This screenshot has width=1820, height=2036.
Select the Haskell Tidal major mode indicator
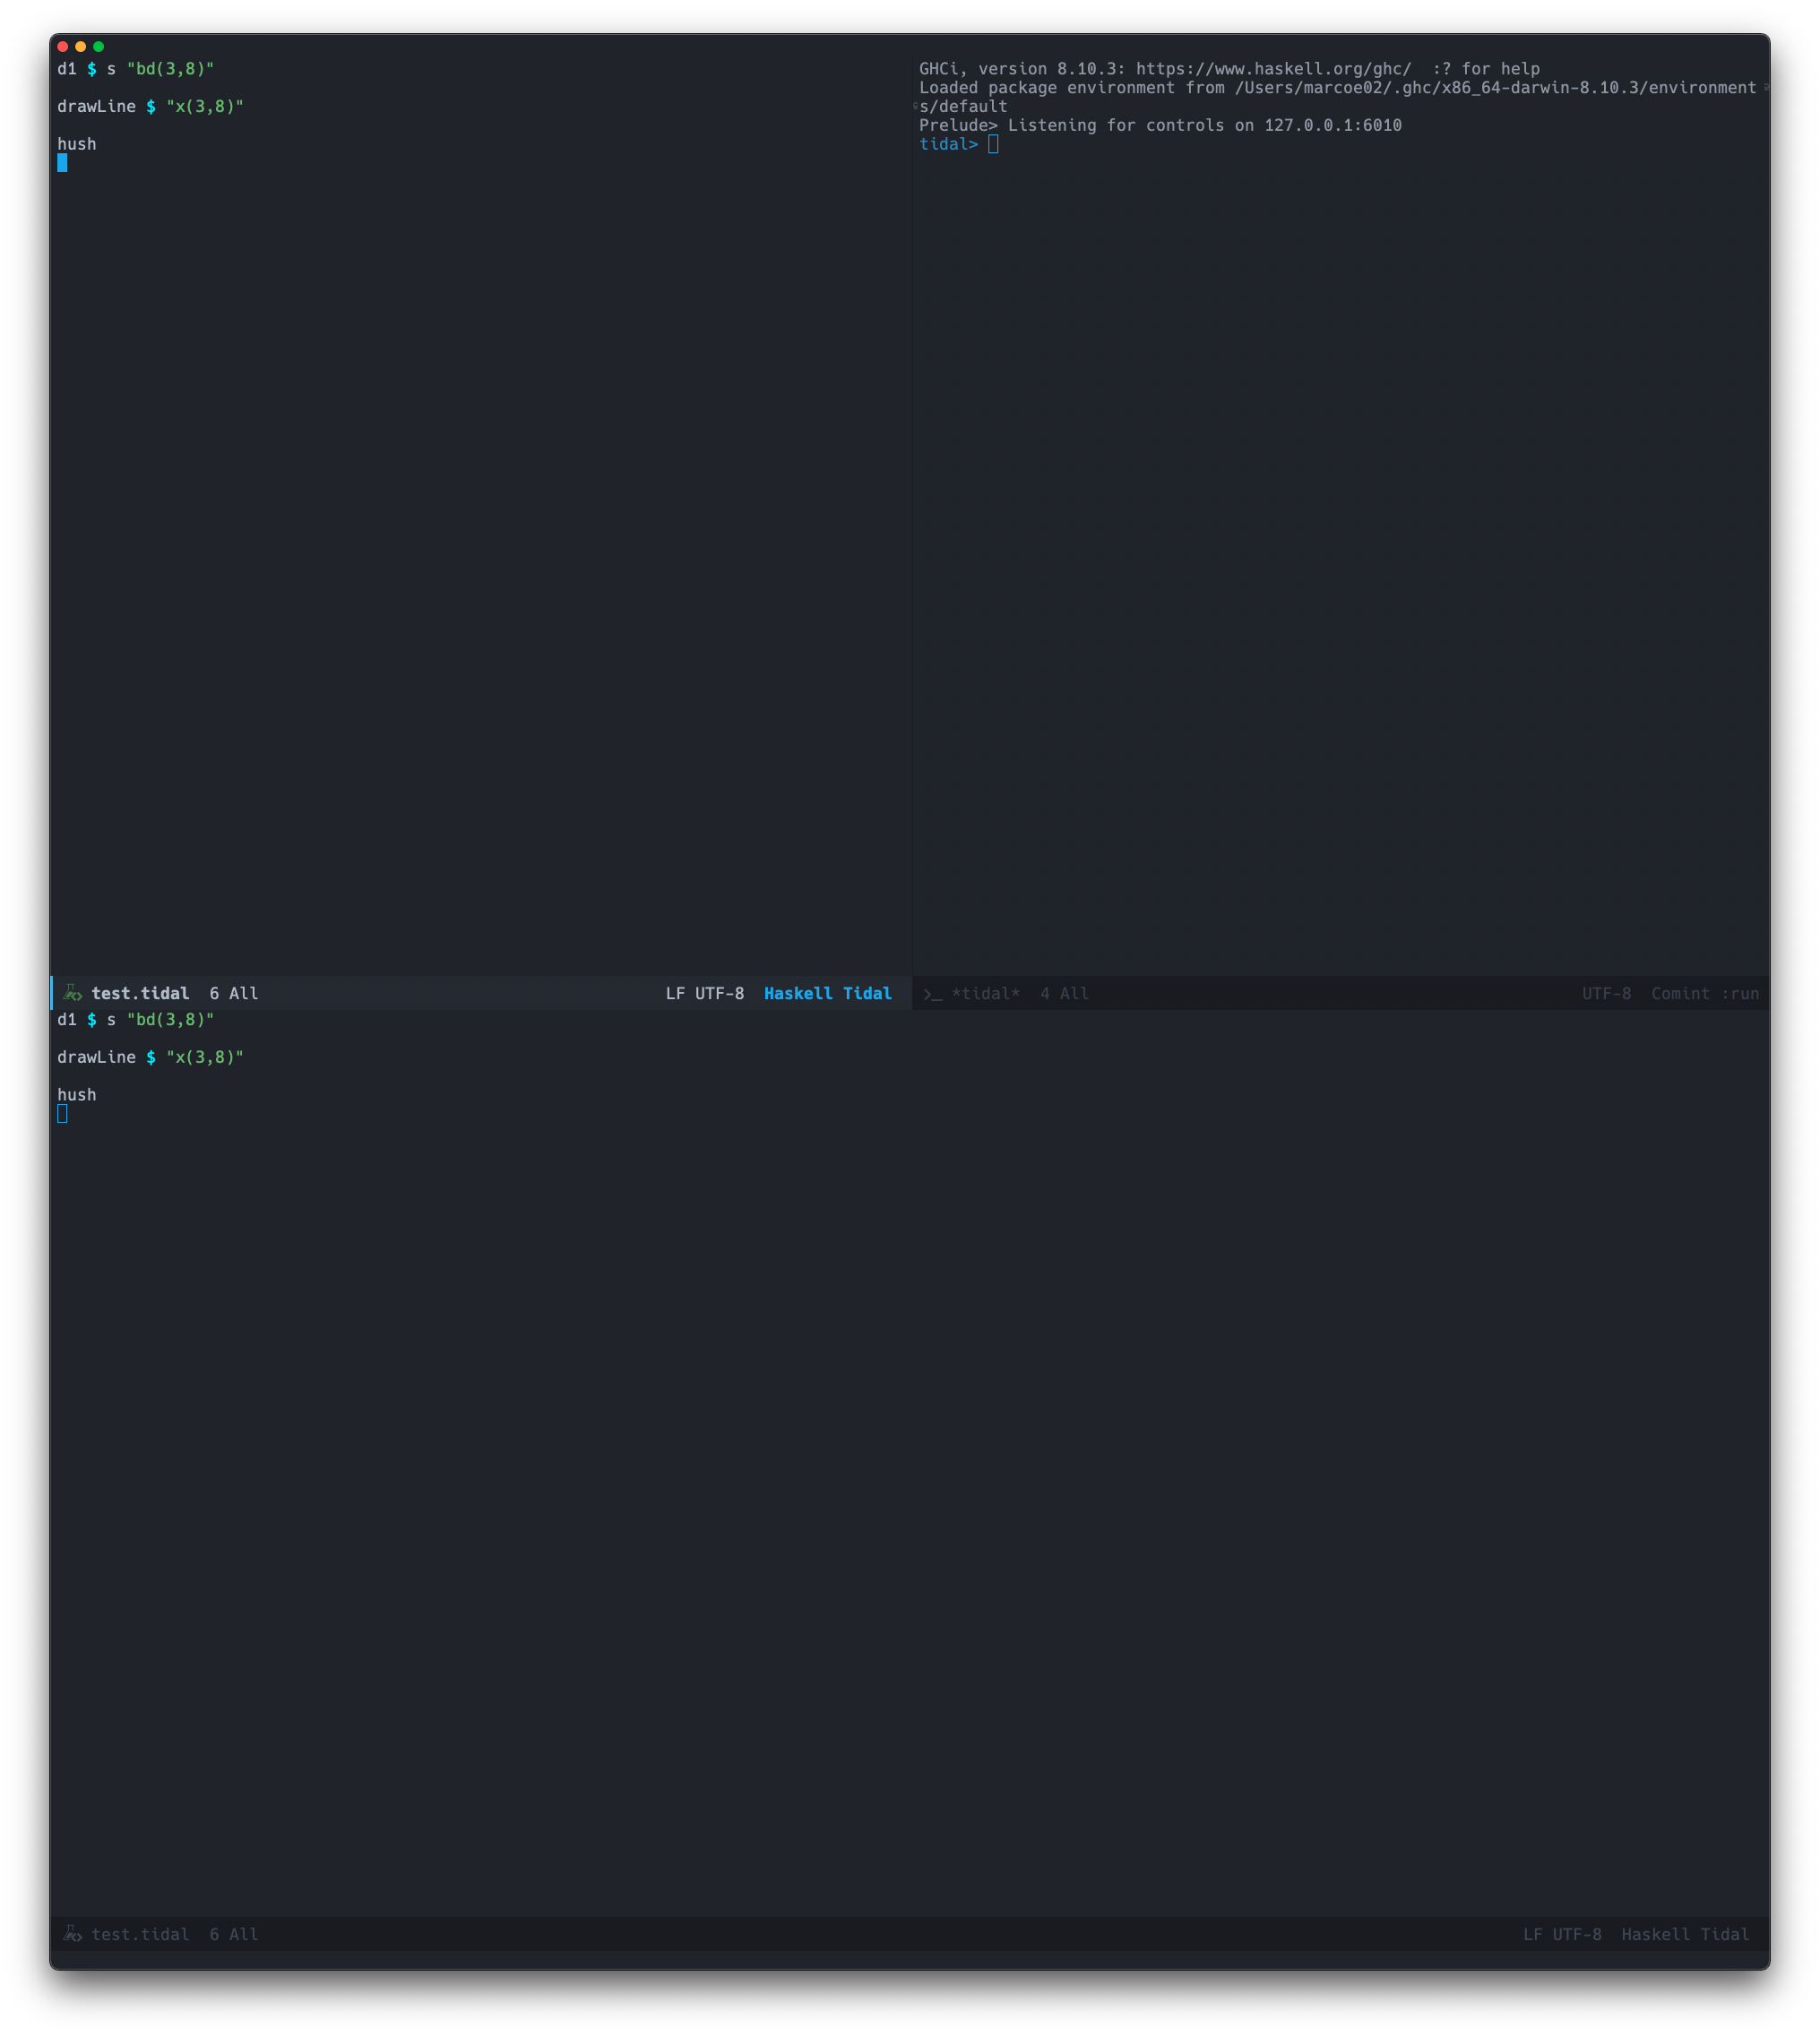[827, 993]
